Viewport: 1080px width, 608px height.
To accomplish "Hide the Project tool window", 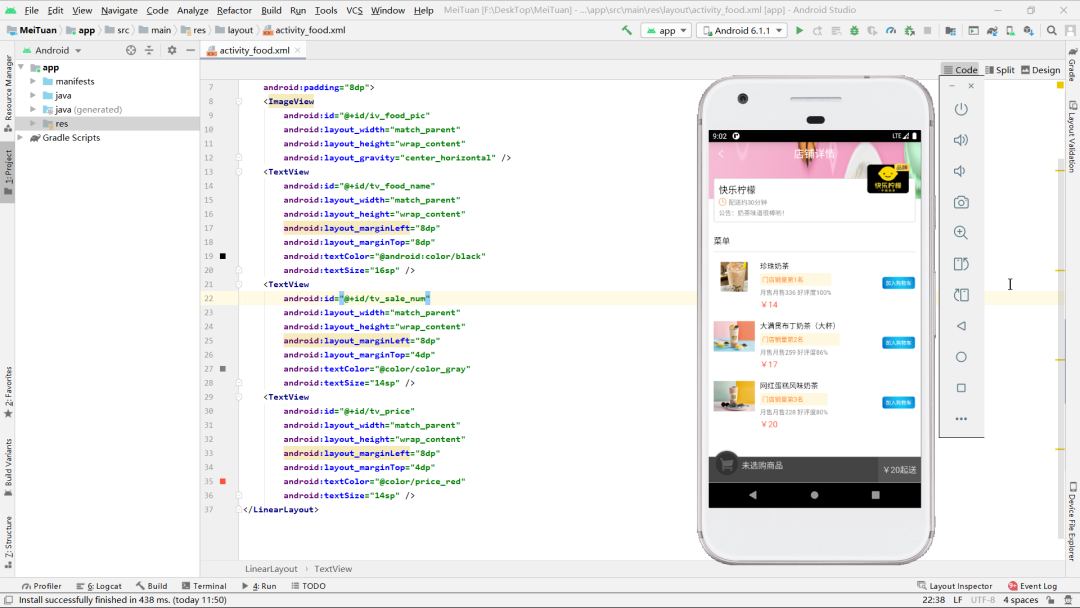I will tap(191, 50).
